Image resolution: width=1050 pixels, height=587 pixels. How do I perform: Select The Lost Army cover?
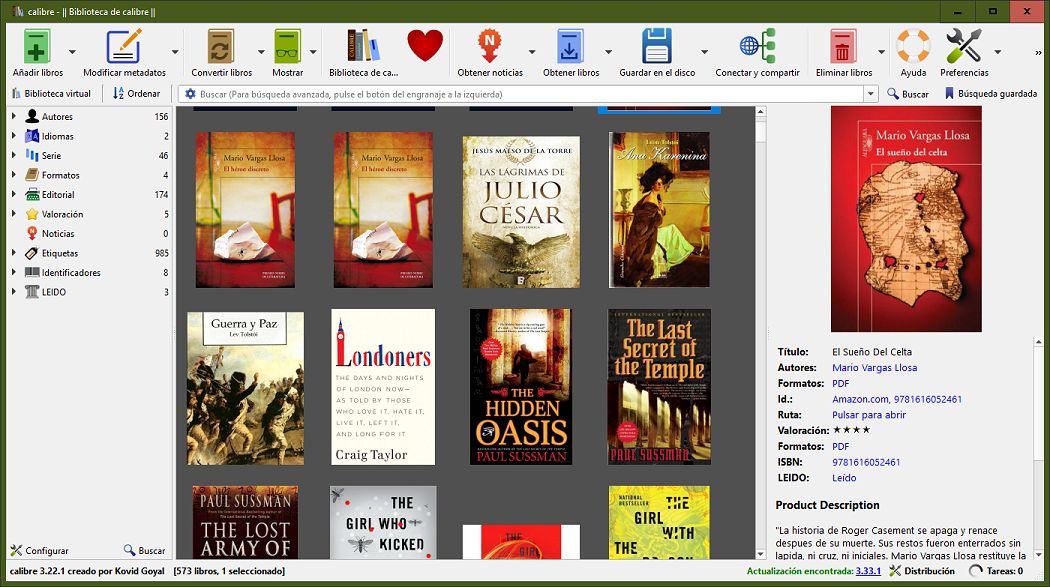[x=245, y=522]
